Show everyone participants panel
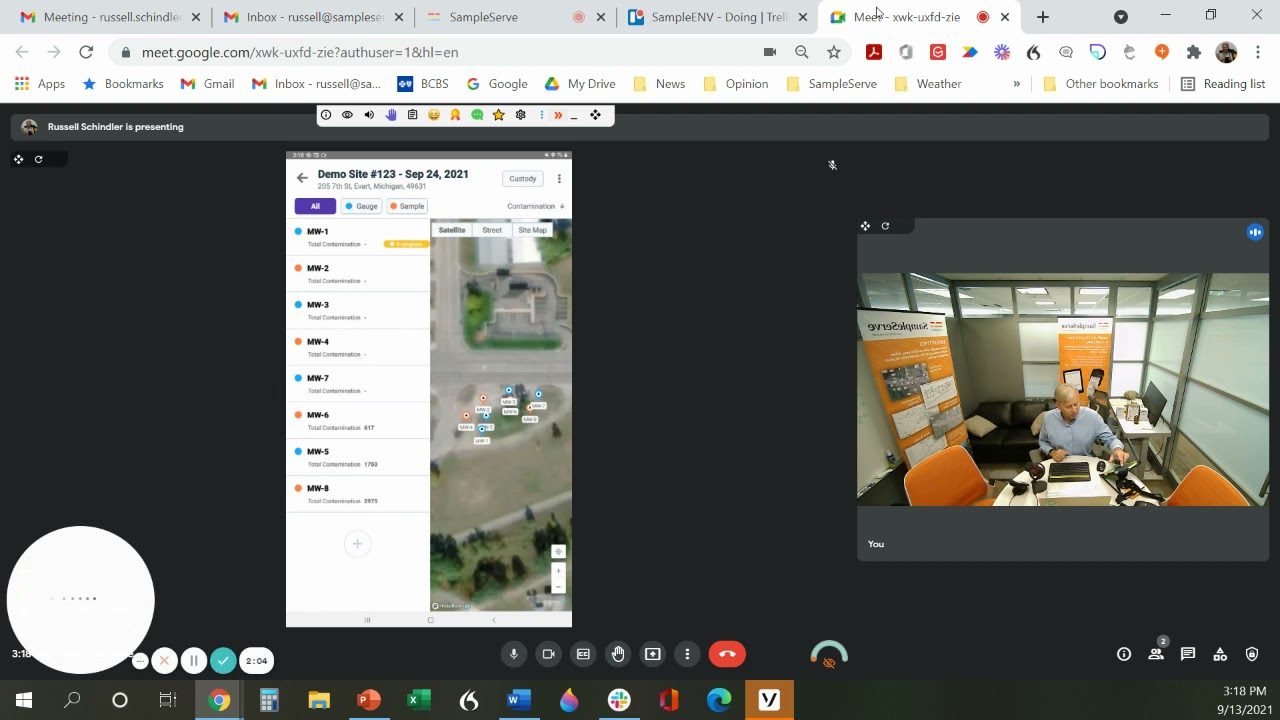Screen dimensions: 1280x720 [1156, 654]
